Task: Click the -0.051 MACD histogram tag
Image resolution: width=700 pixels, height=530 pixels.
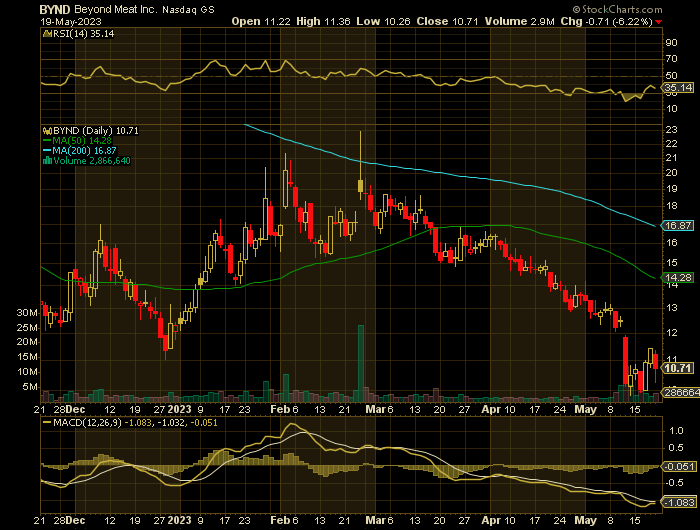Action: [679, 467]
